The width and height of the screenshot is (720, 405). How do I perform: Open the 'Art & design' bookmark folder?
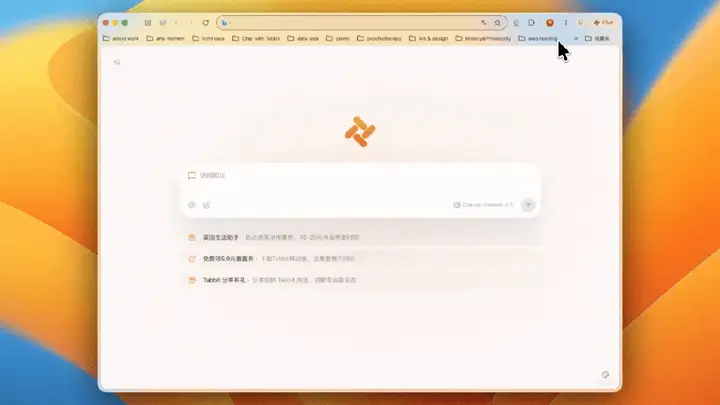tap(428, 39)
